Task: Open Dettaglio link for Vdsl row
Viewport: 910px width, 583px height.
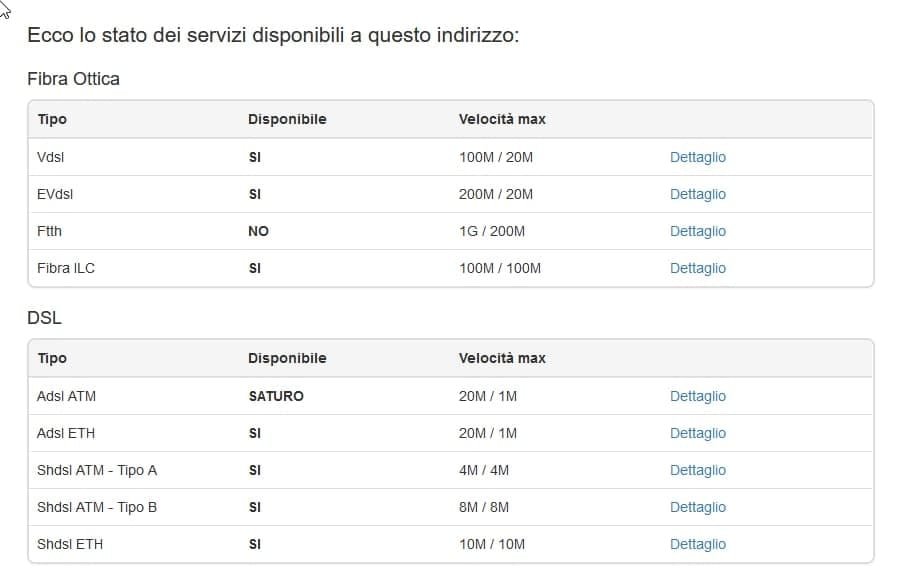Action: pyautogui.click(x=697, y=157)
